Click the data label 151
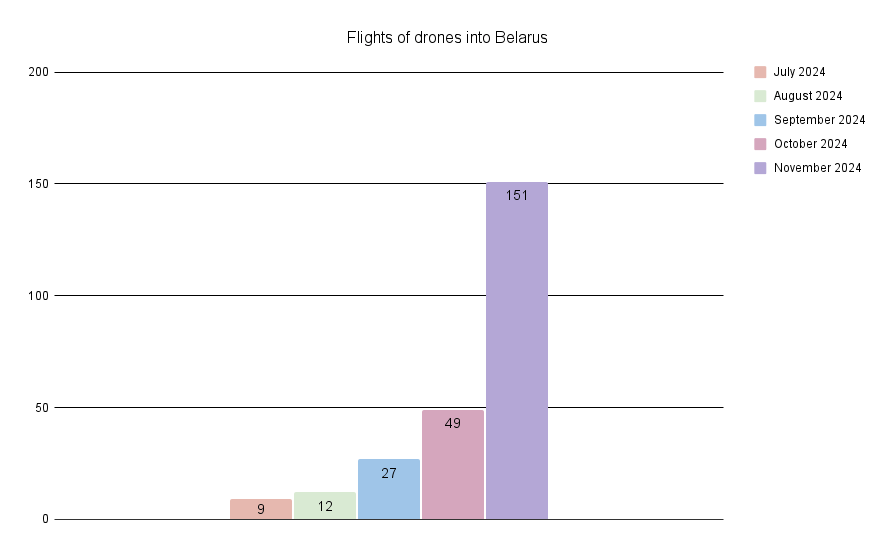The width and height of the screenshot is (894, 554). tap(517, 196)
